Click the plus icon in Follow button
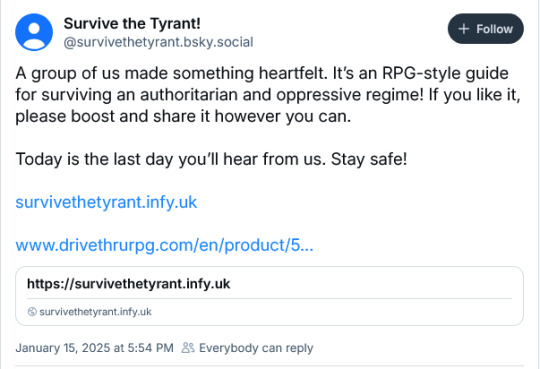The width and height of the screenshot is (540, 369). 464,29
